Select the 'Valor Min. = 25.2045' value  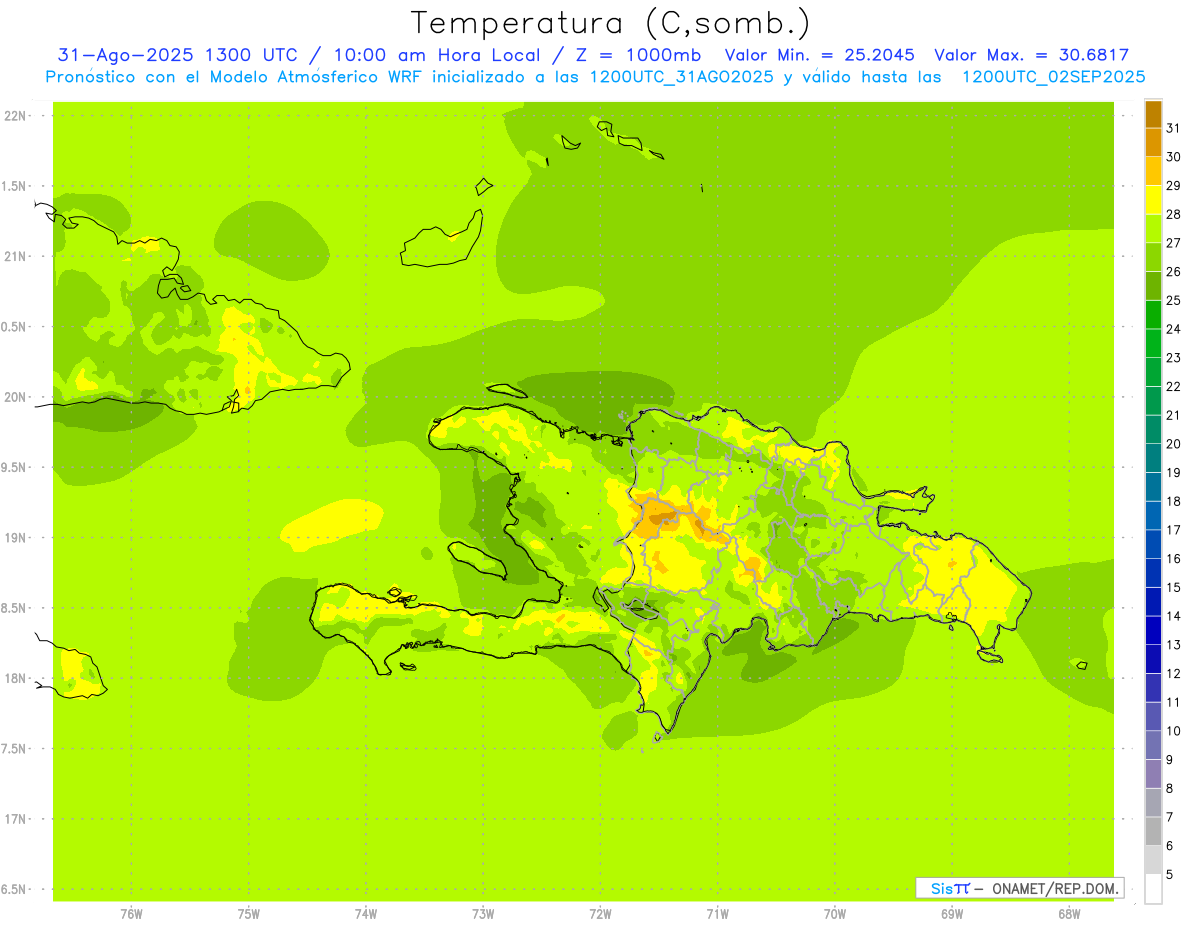820,55
